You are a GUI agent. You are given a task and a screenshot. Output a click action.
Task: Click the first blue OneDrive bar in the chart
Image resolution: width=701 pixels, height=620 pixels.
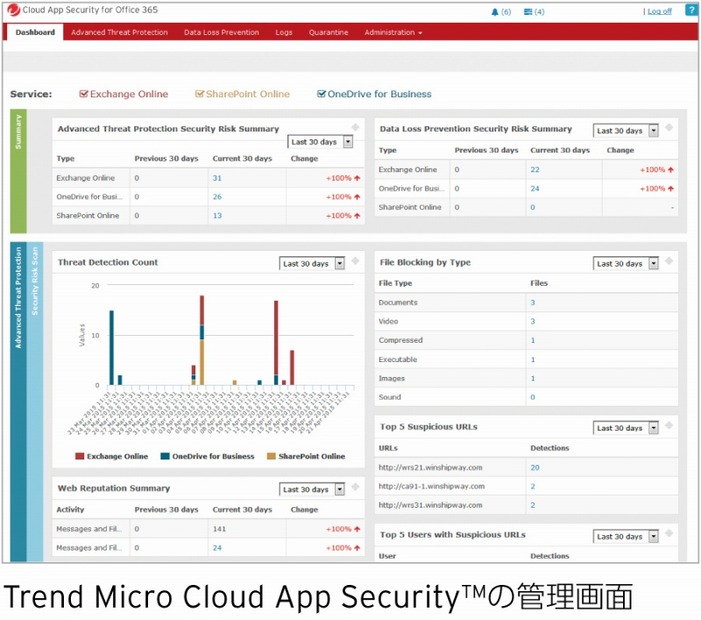click(x=111, y=348)
